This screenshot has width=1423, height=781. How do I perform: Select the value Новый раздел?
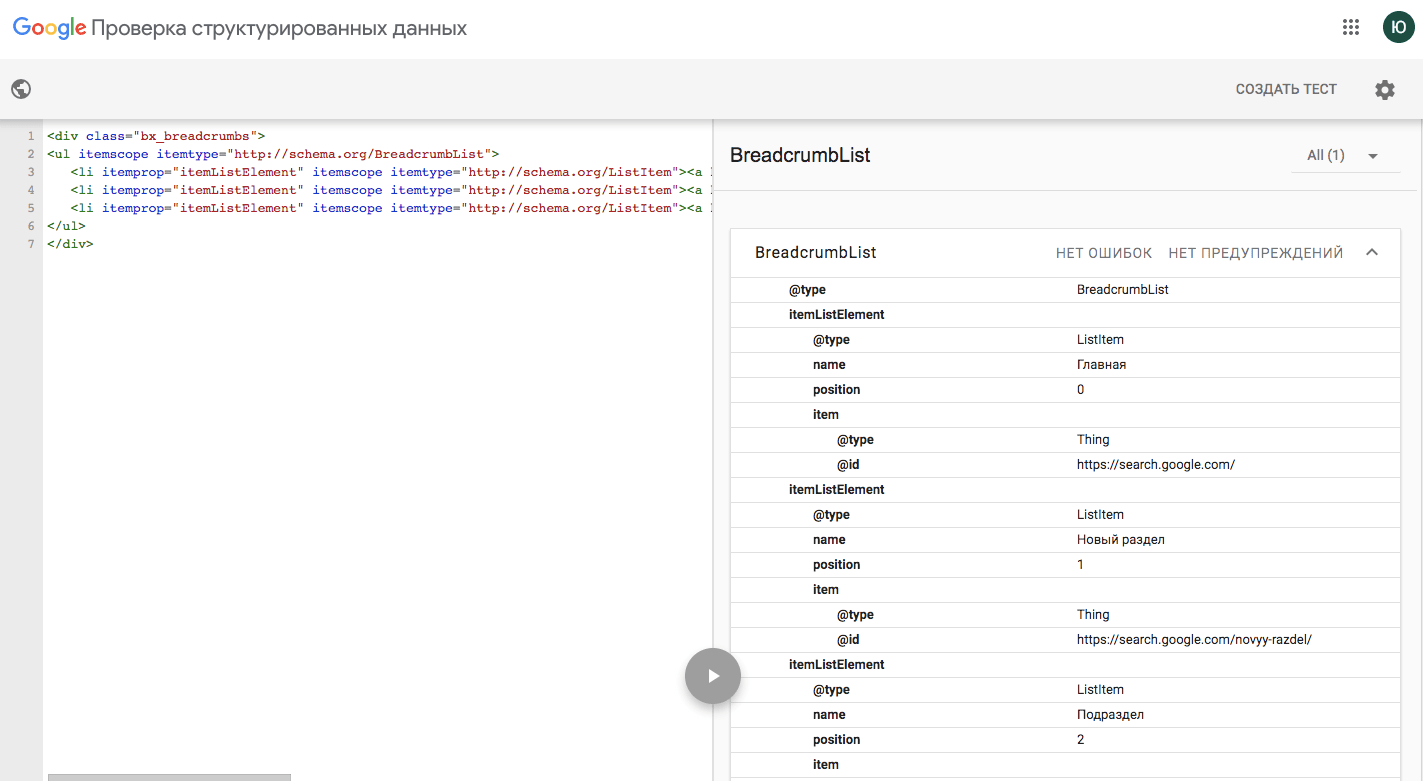tap(1121, 539)
